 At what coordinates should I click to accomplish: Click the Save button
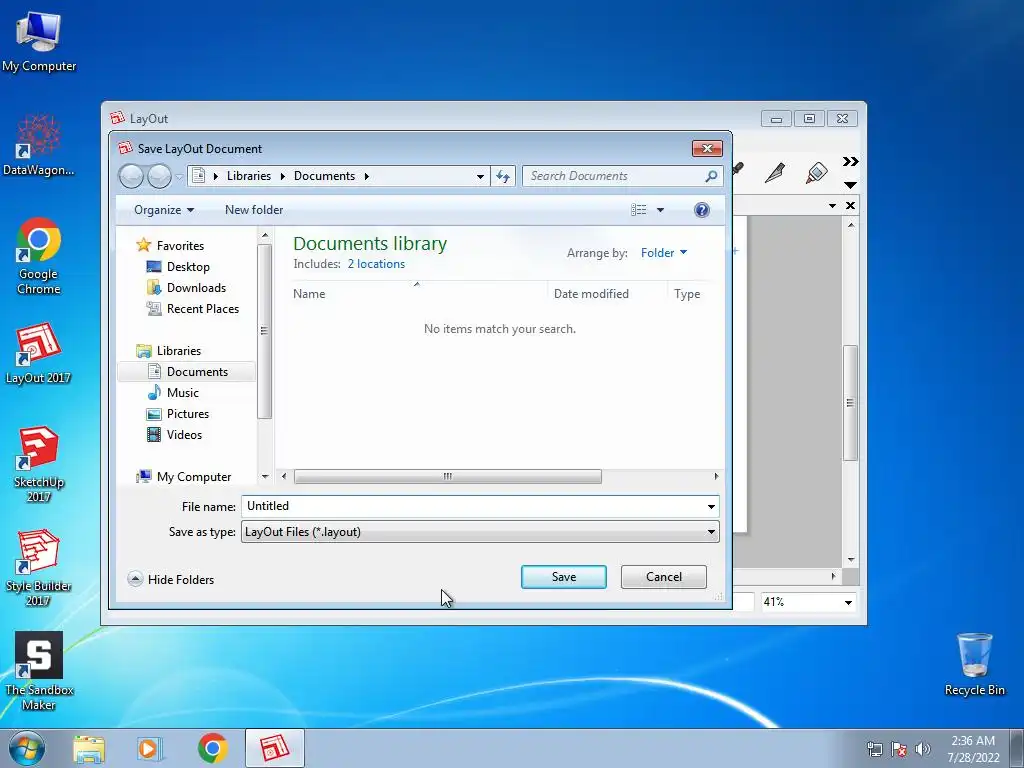pos(564,577)
